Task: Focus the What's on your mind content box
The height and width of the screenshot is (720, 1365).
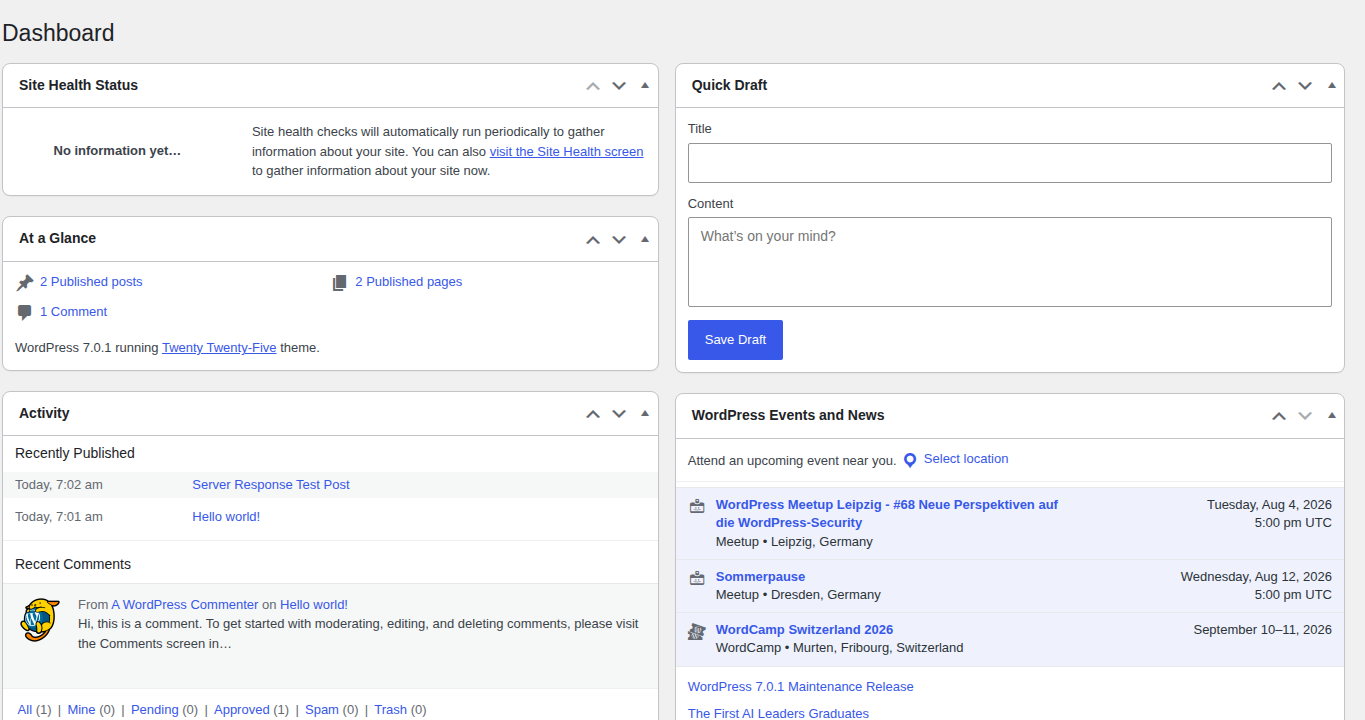Action: point(1010,262)
